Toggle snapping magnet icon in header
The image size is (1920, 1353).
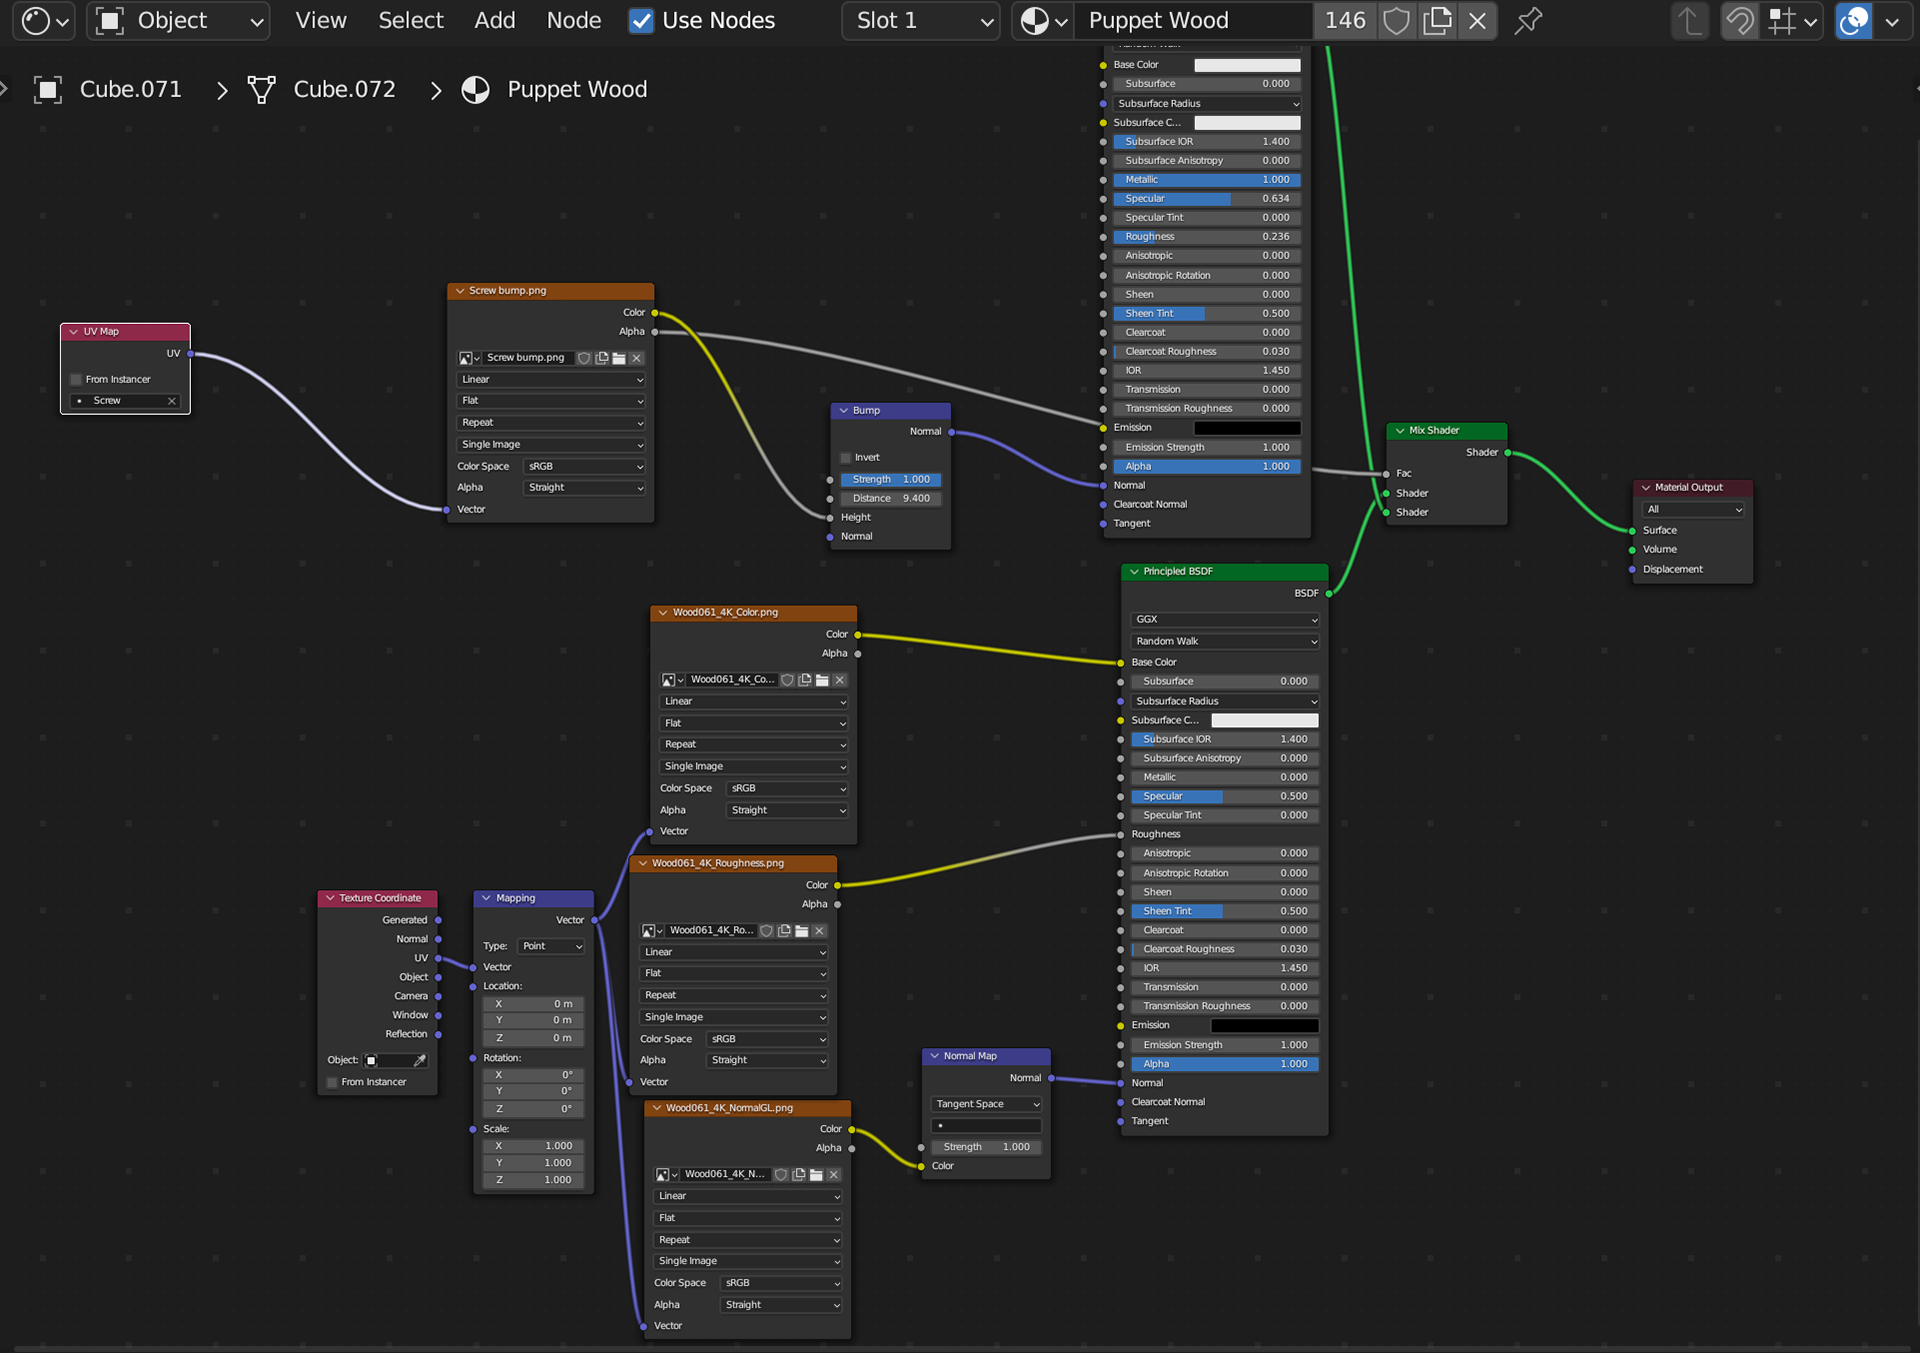click(1740, 20)
